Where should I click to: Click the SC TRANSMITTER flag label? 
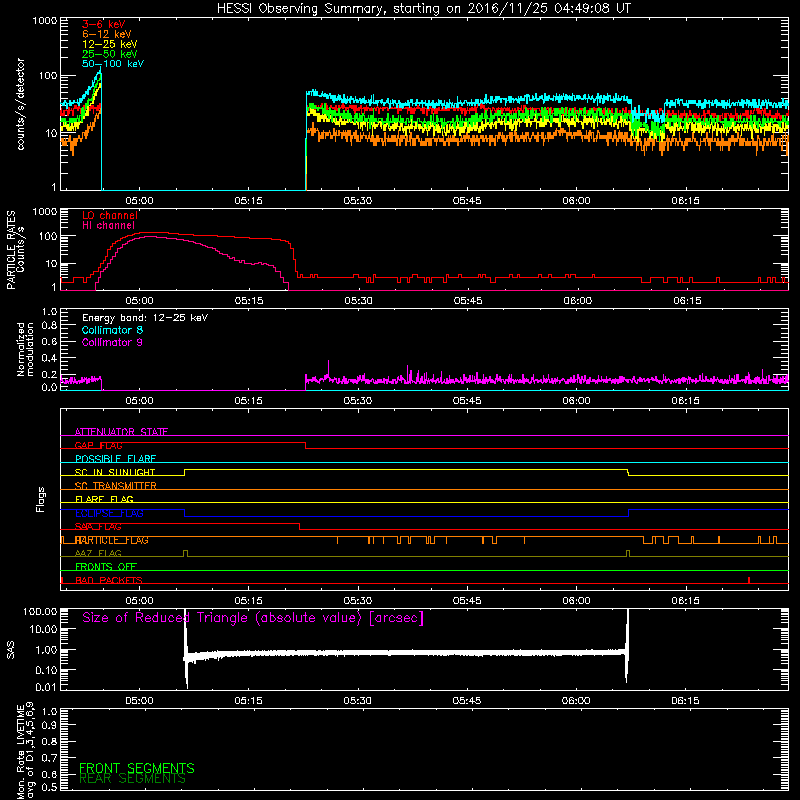point(116,486)
